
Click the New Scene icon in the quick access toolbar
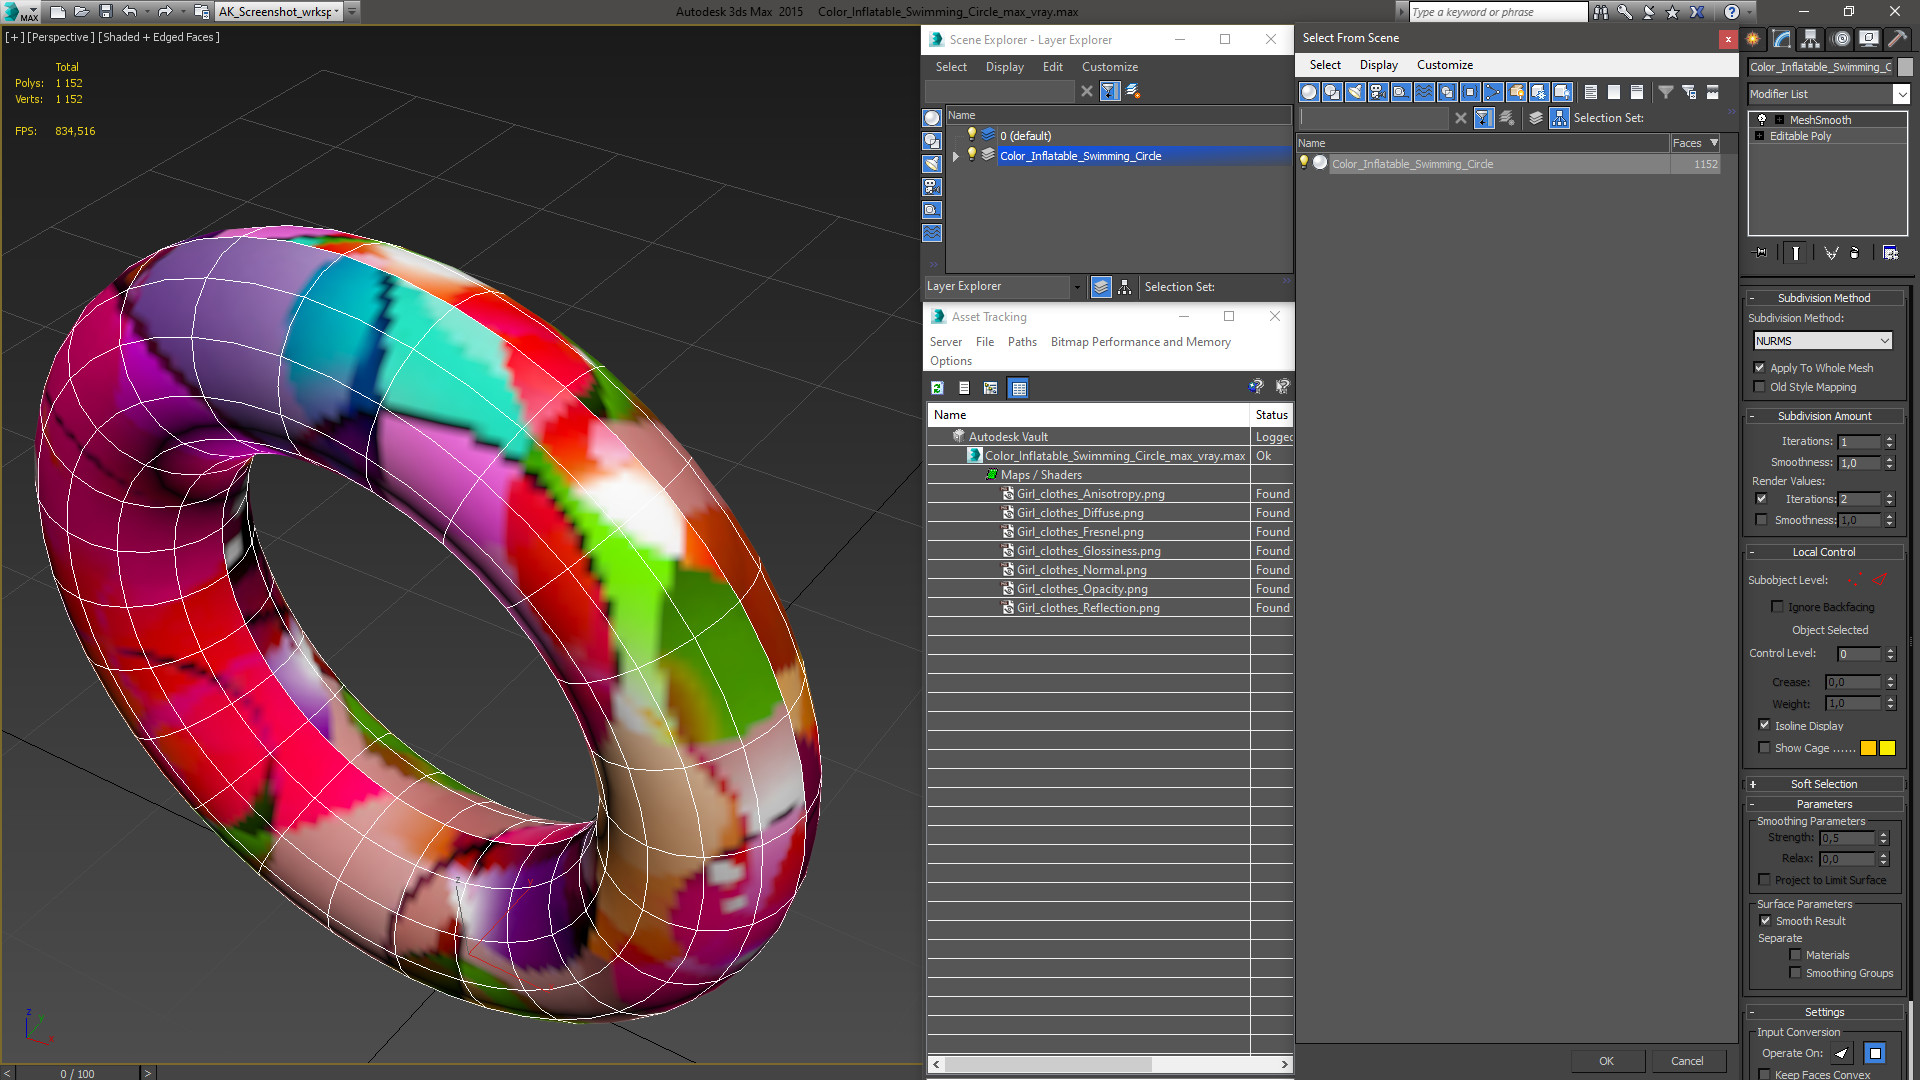58,12
